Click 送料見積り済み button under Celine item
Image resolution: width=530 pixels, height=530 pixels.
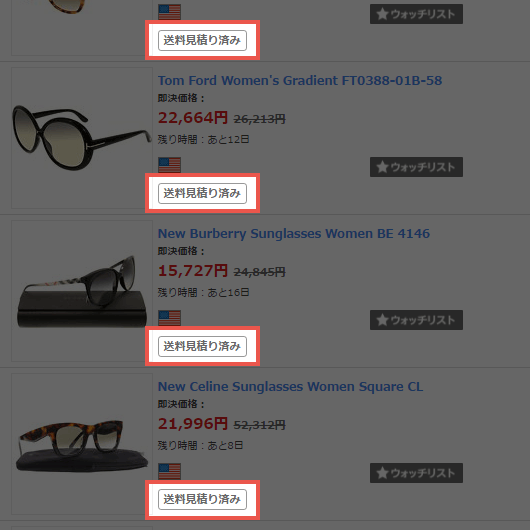(x=202, y=499)
